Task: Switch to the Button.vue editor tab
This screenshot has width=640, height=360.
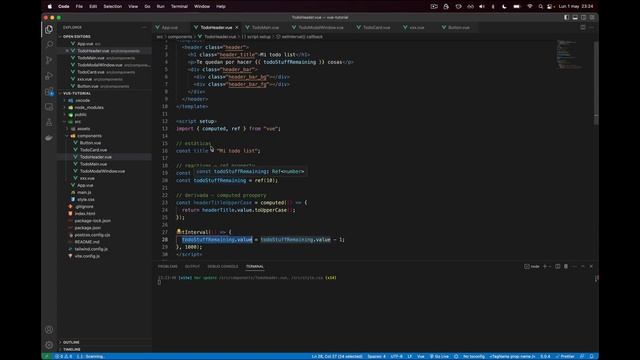Action: (458, 27)
